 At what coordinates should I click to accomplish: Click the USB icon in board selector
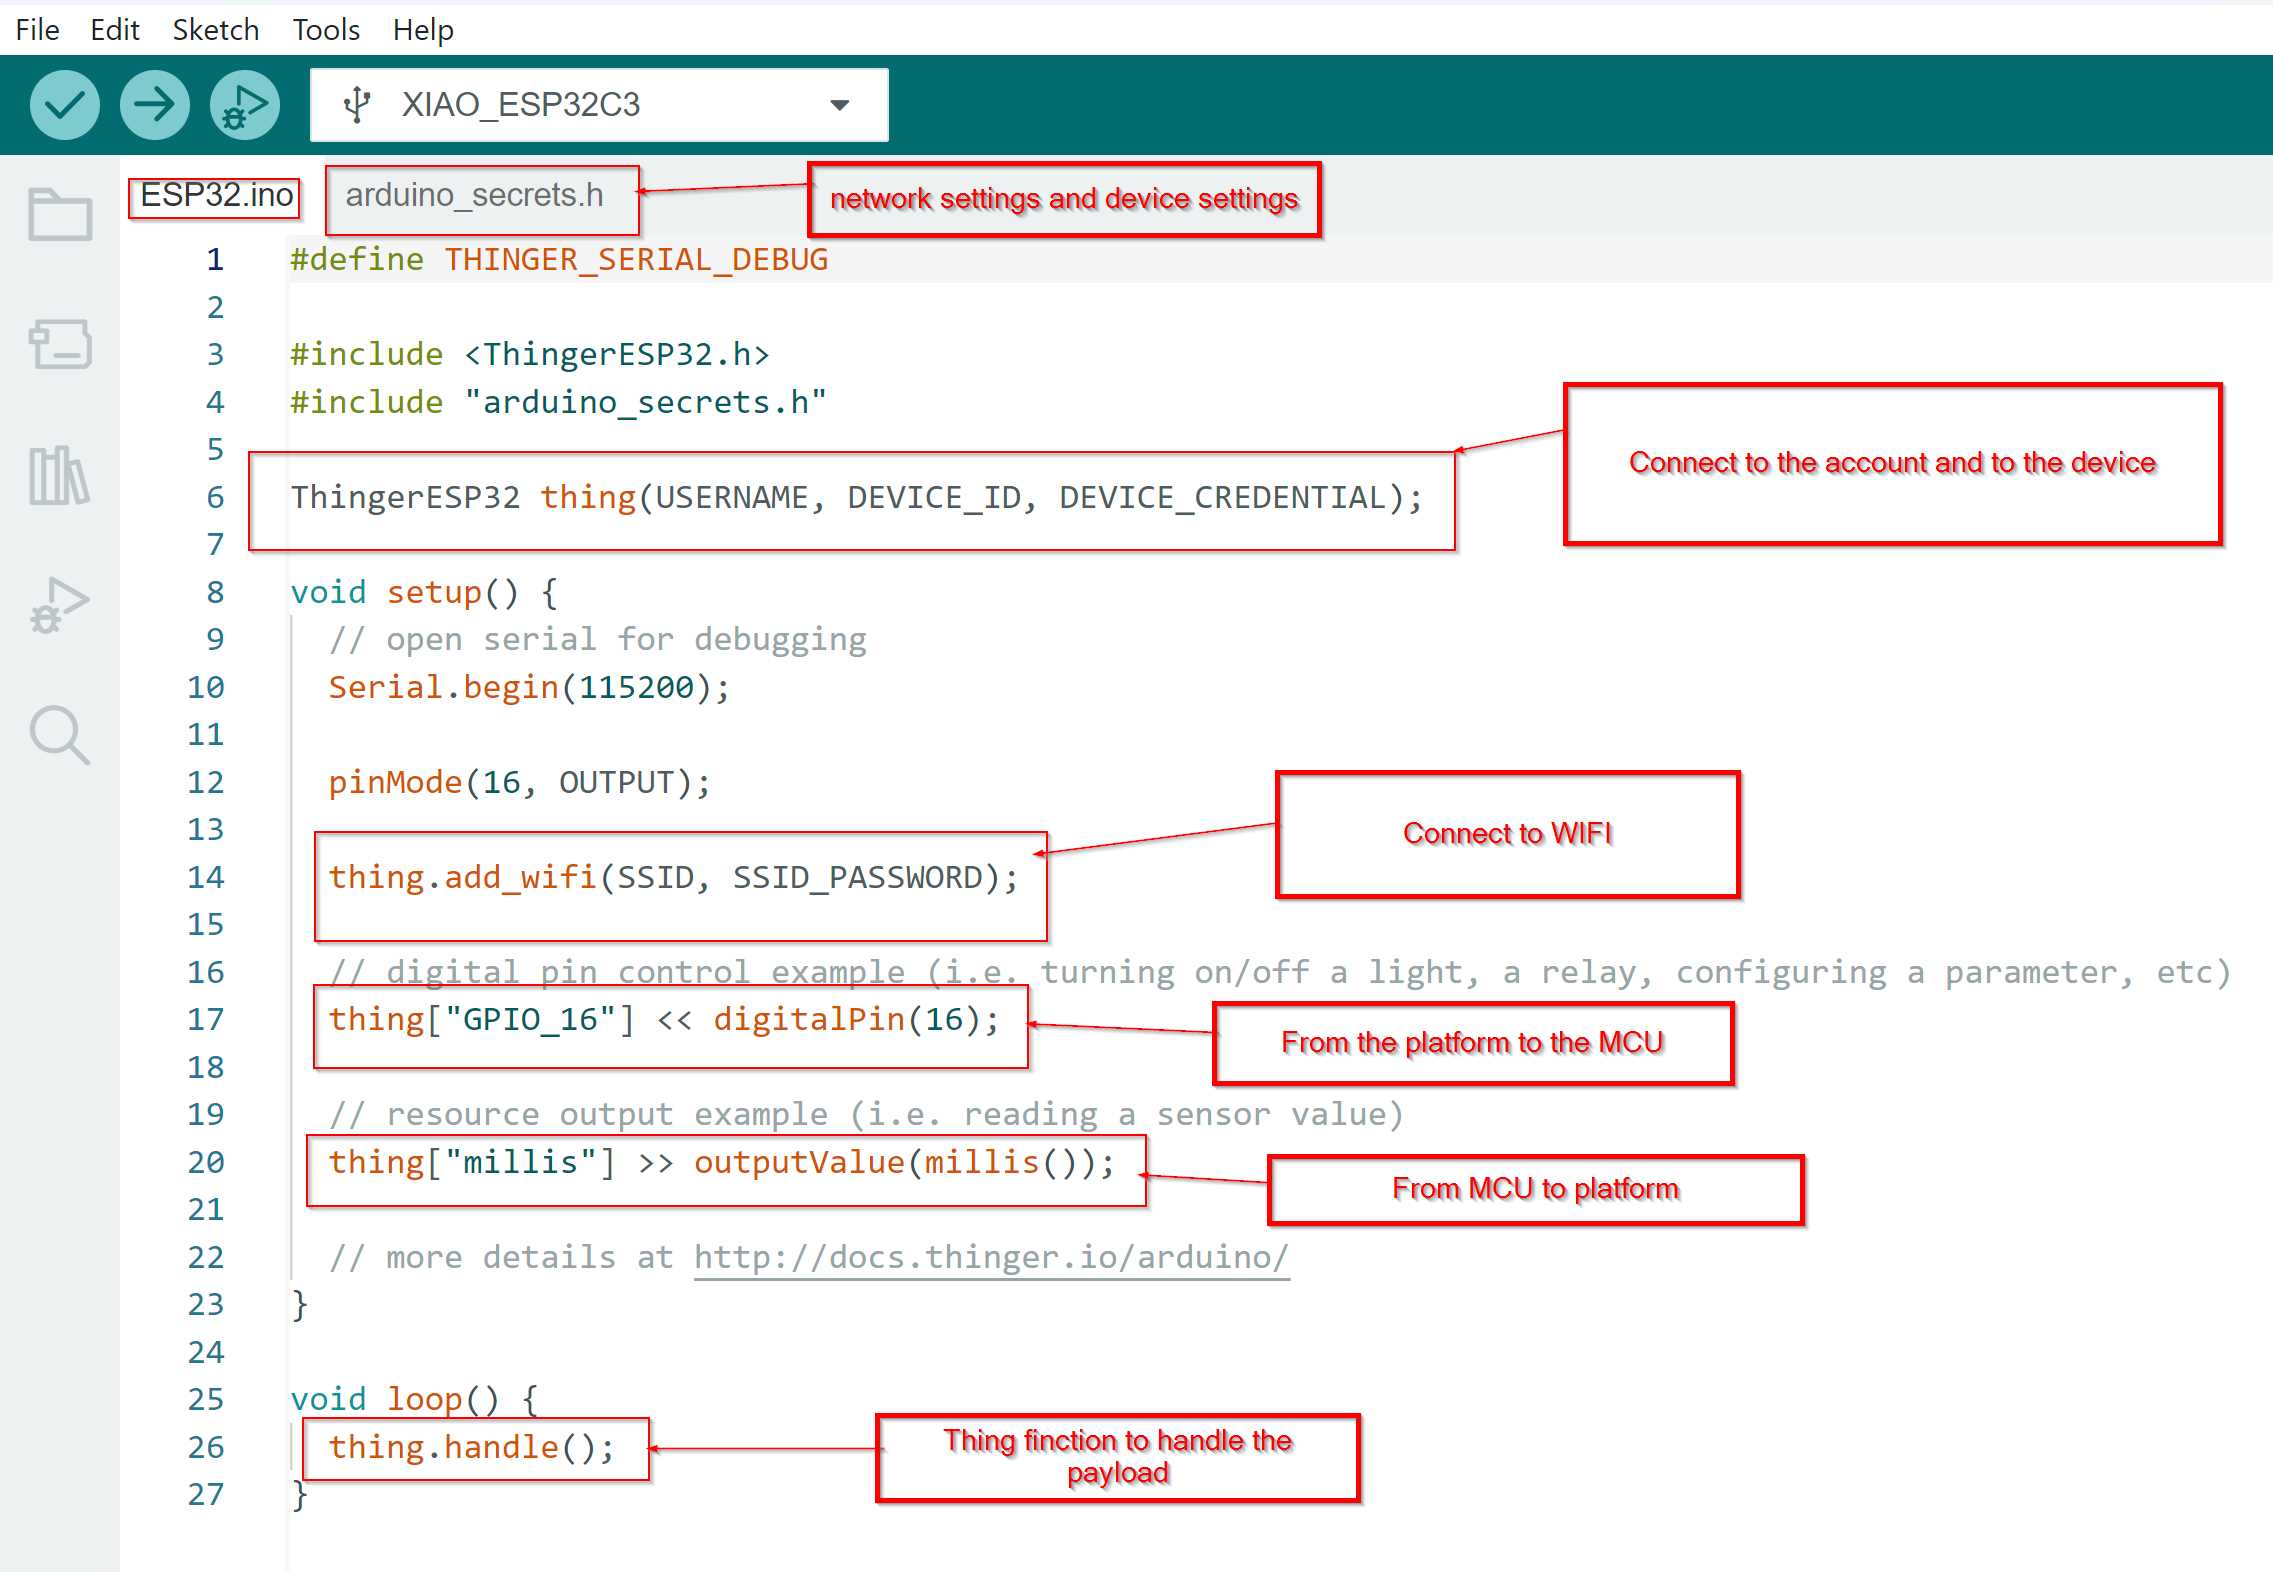357,105
